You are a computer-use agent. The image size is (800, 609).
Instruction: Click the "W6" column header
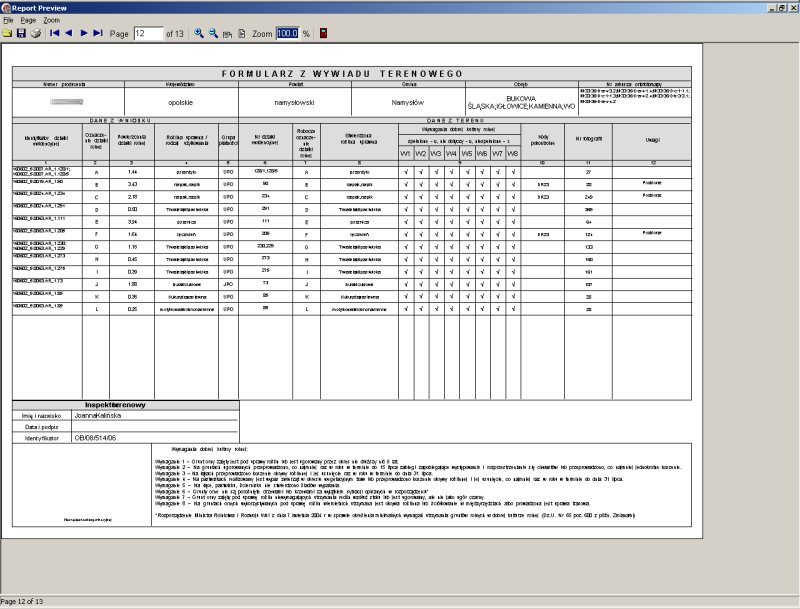(482, 154)
